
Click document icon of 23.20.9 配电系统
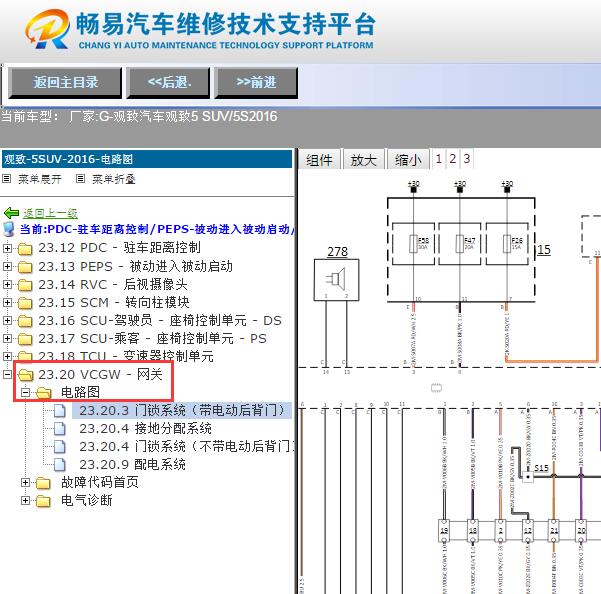[x=59, y=464]
